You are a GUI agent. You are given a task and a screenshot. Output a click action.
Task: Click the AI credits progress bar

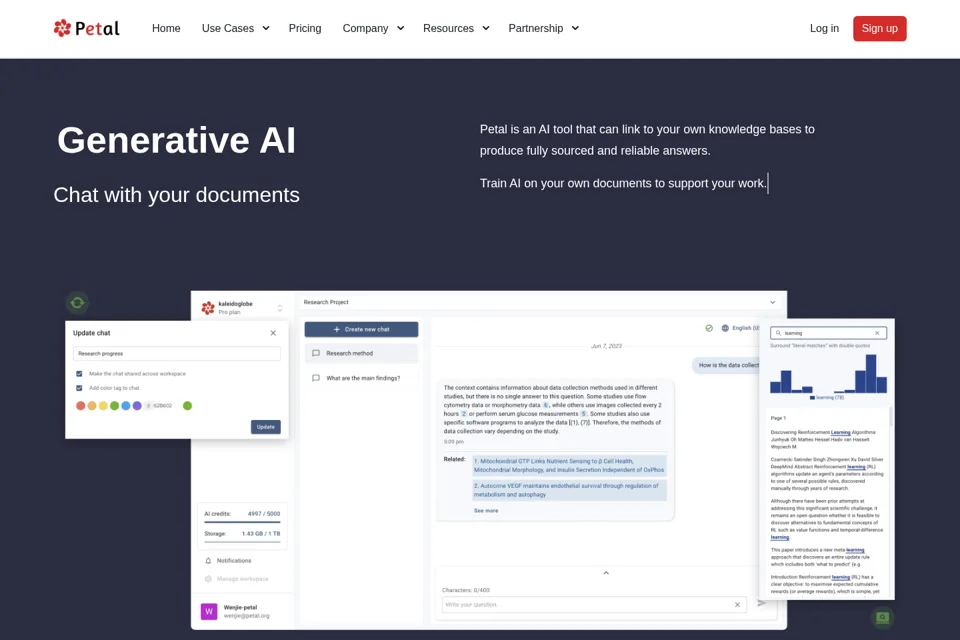click(242, 522)
